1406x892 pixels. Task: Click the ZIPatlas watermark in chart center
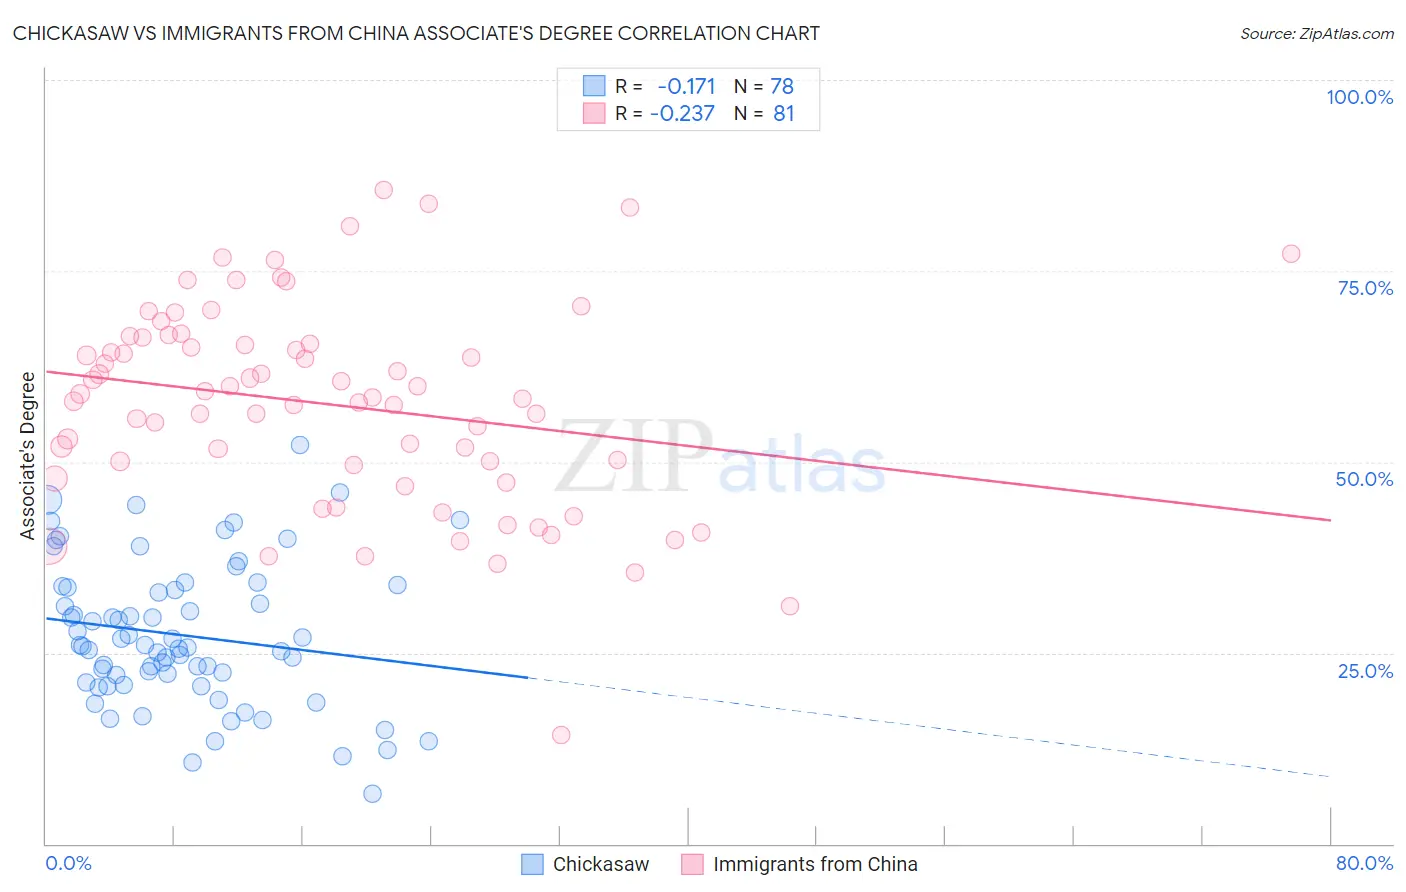click(720, 458)
